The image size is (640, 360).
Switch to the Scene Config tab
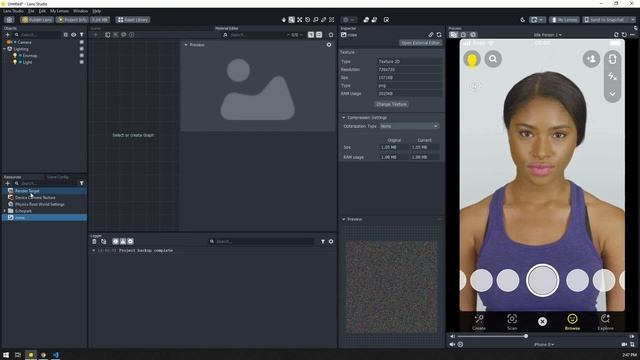(58, 177)
